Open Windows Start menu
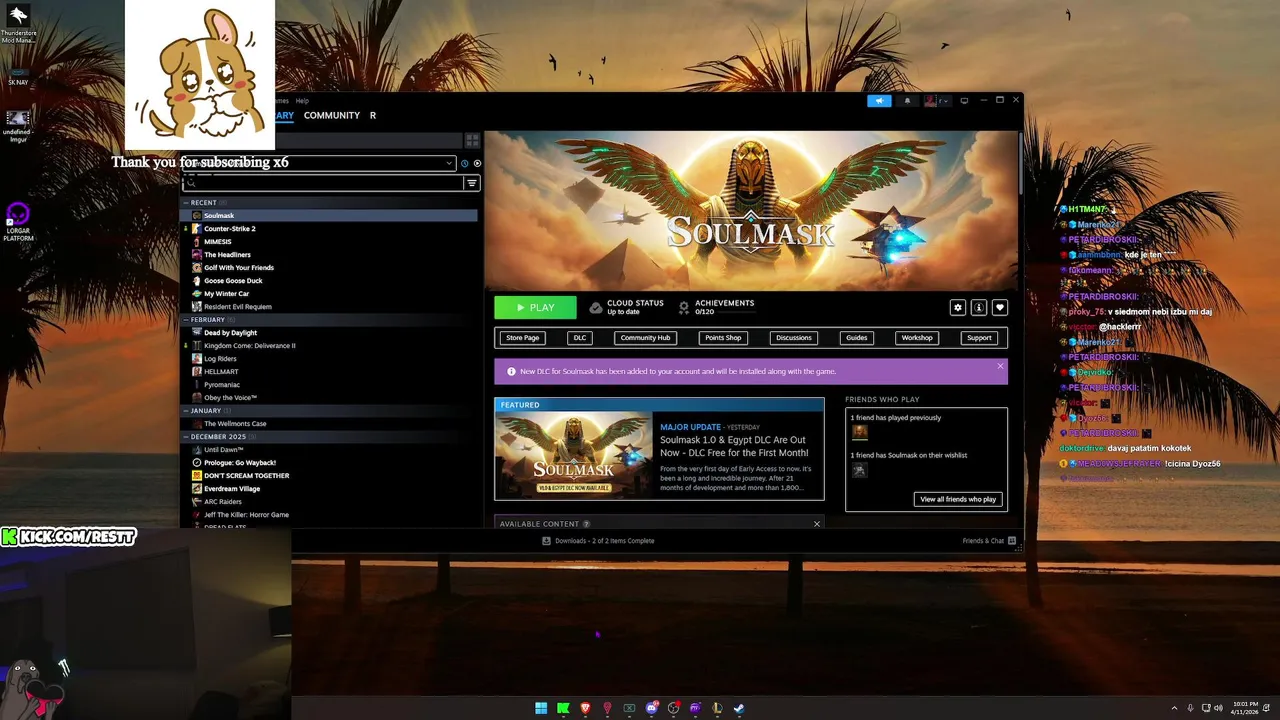This screenshot has height=720, width=1280. click(541, 708)
